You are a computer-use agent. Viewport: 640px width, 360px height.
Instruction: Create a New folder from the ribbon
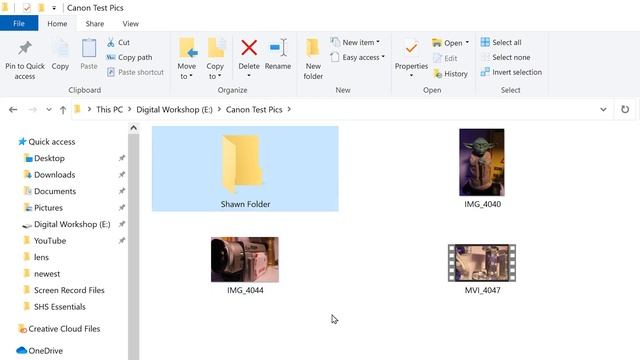point(313,59)
